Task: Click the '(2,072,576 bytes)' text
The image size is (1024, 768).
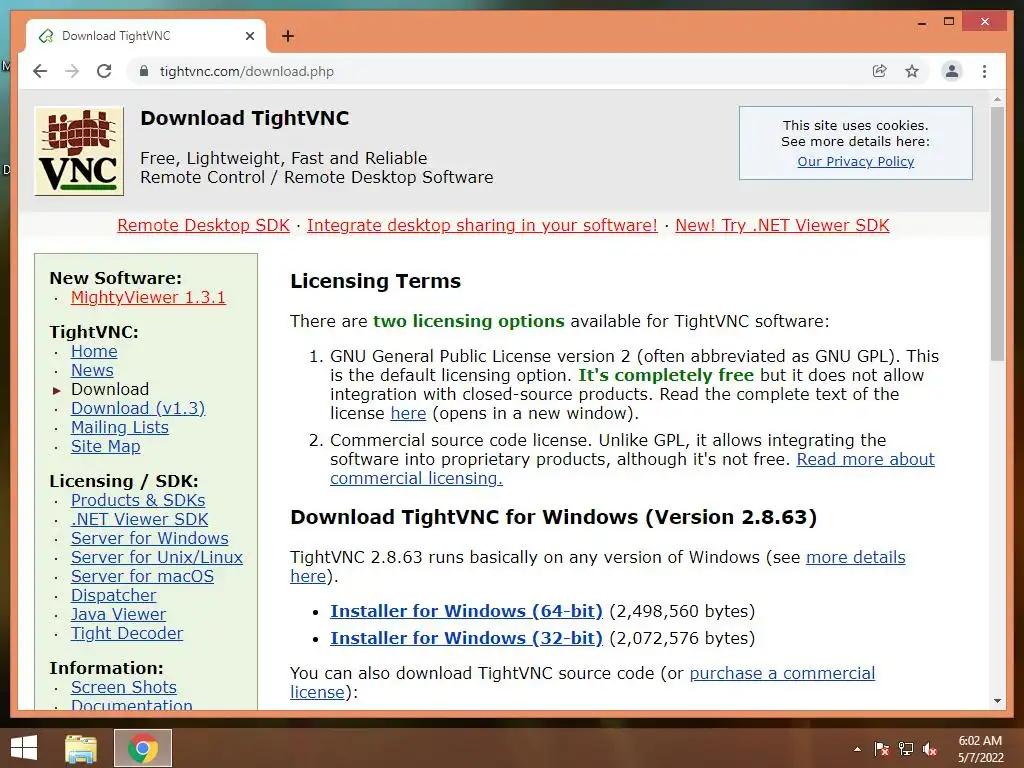Action: (682, 638)
